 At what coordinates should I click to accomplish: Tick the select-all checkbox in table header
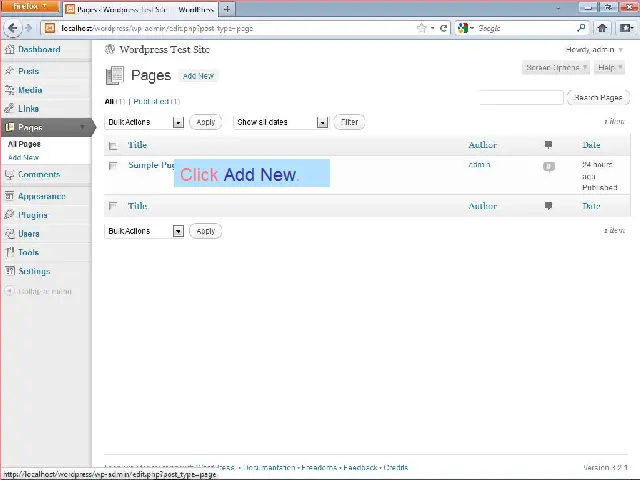coord(113,146)
